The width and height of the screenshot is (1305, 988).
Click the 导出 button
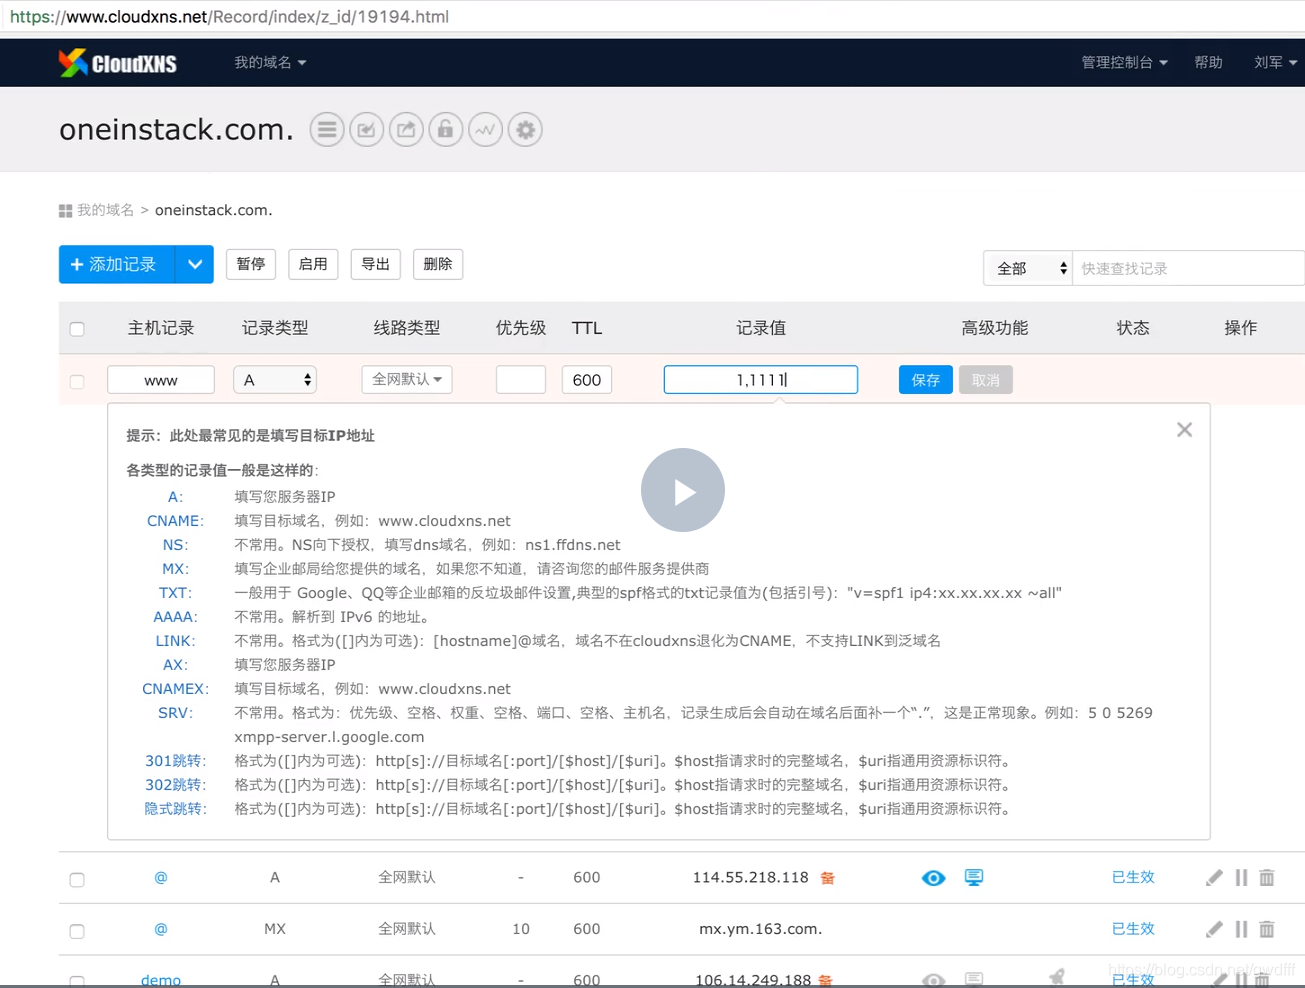376,264
